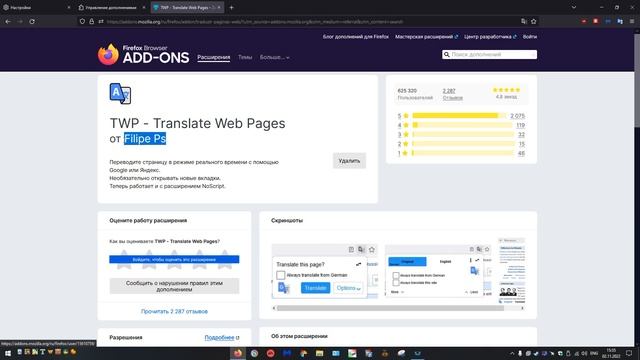The height and width of the screenshot is (360, 640).
Task: Click Сообщить о нарушении правил button
Action: 174,286
